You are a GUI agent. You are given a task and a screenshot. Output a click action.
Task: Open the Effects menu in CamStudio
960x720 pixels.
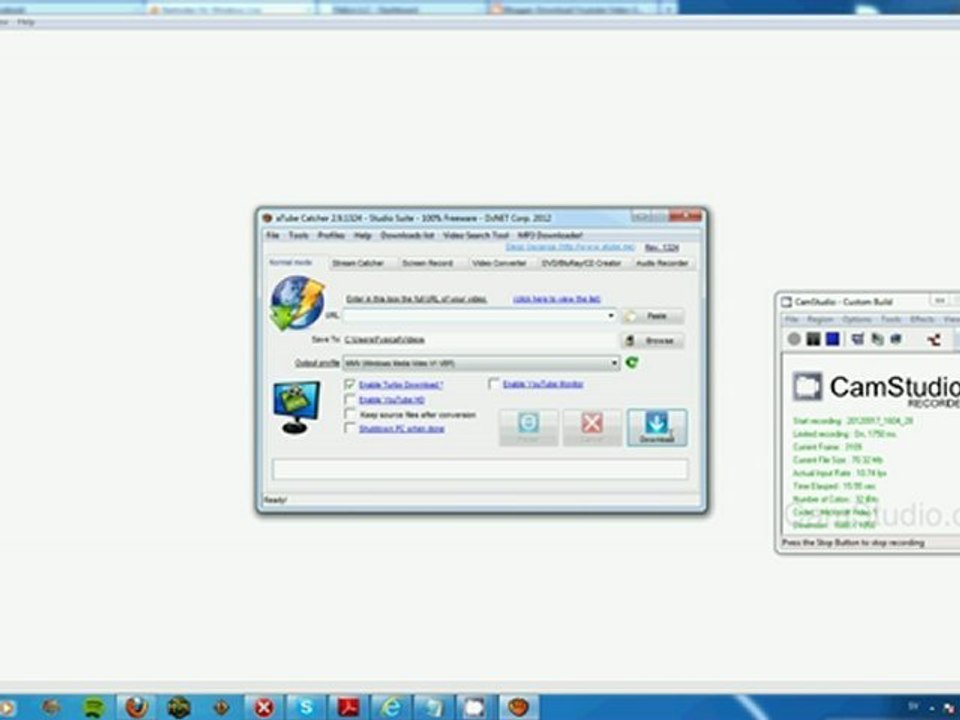922,320
